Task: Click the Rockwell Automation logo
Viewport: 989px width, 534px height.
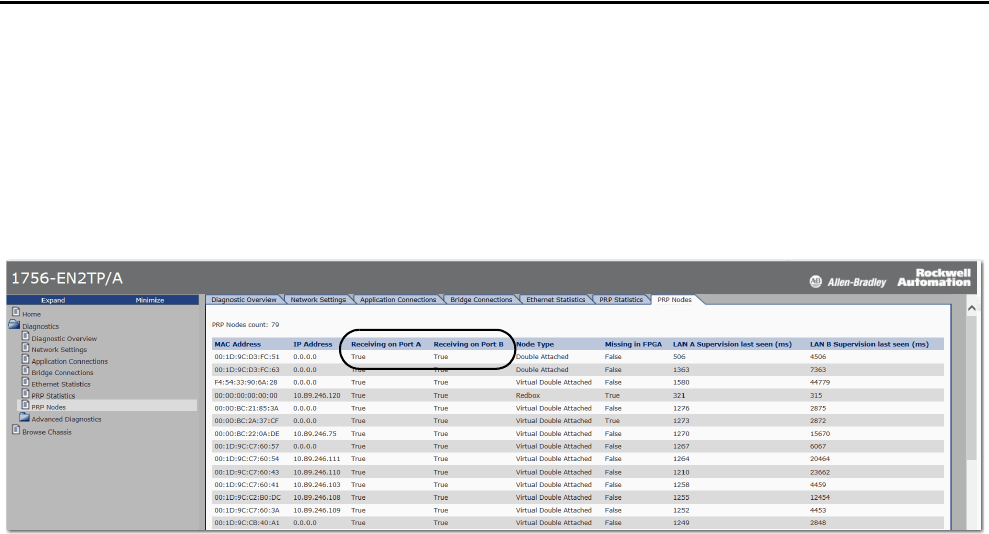Action: pyautogui.click(x=934, y=277)
